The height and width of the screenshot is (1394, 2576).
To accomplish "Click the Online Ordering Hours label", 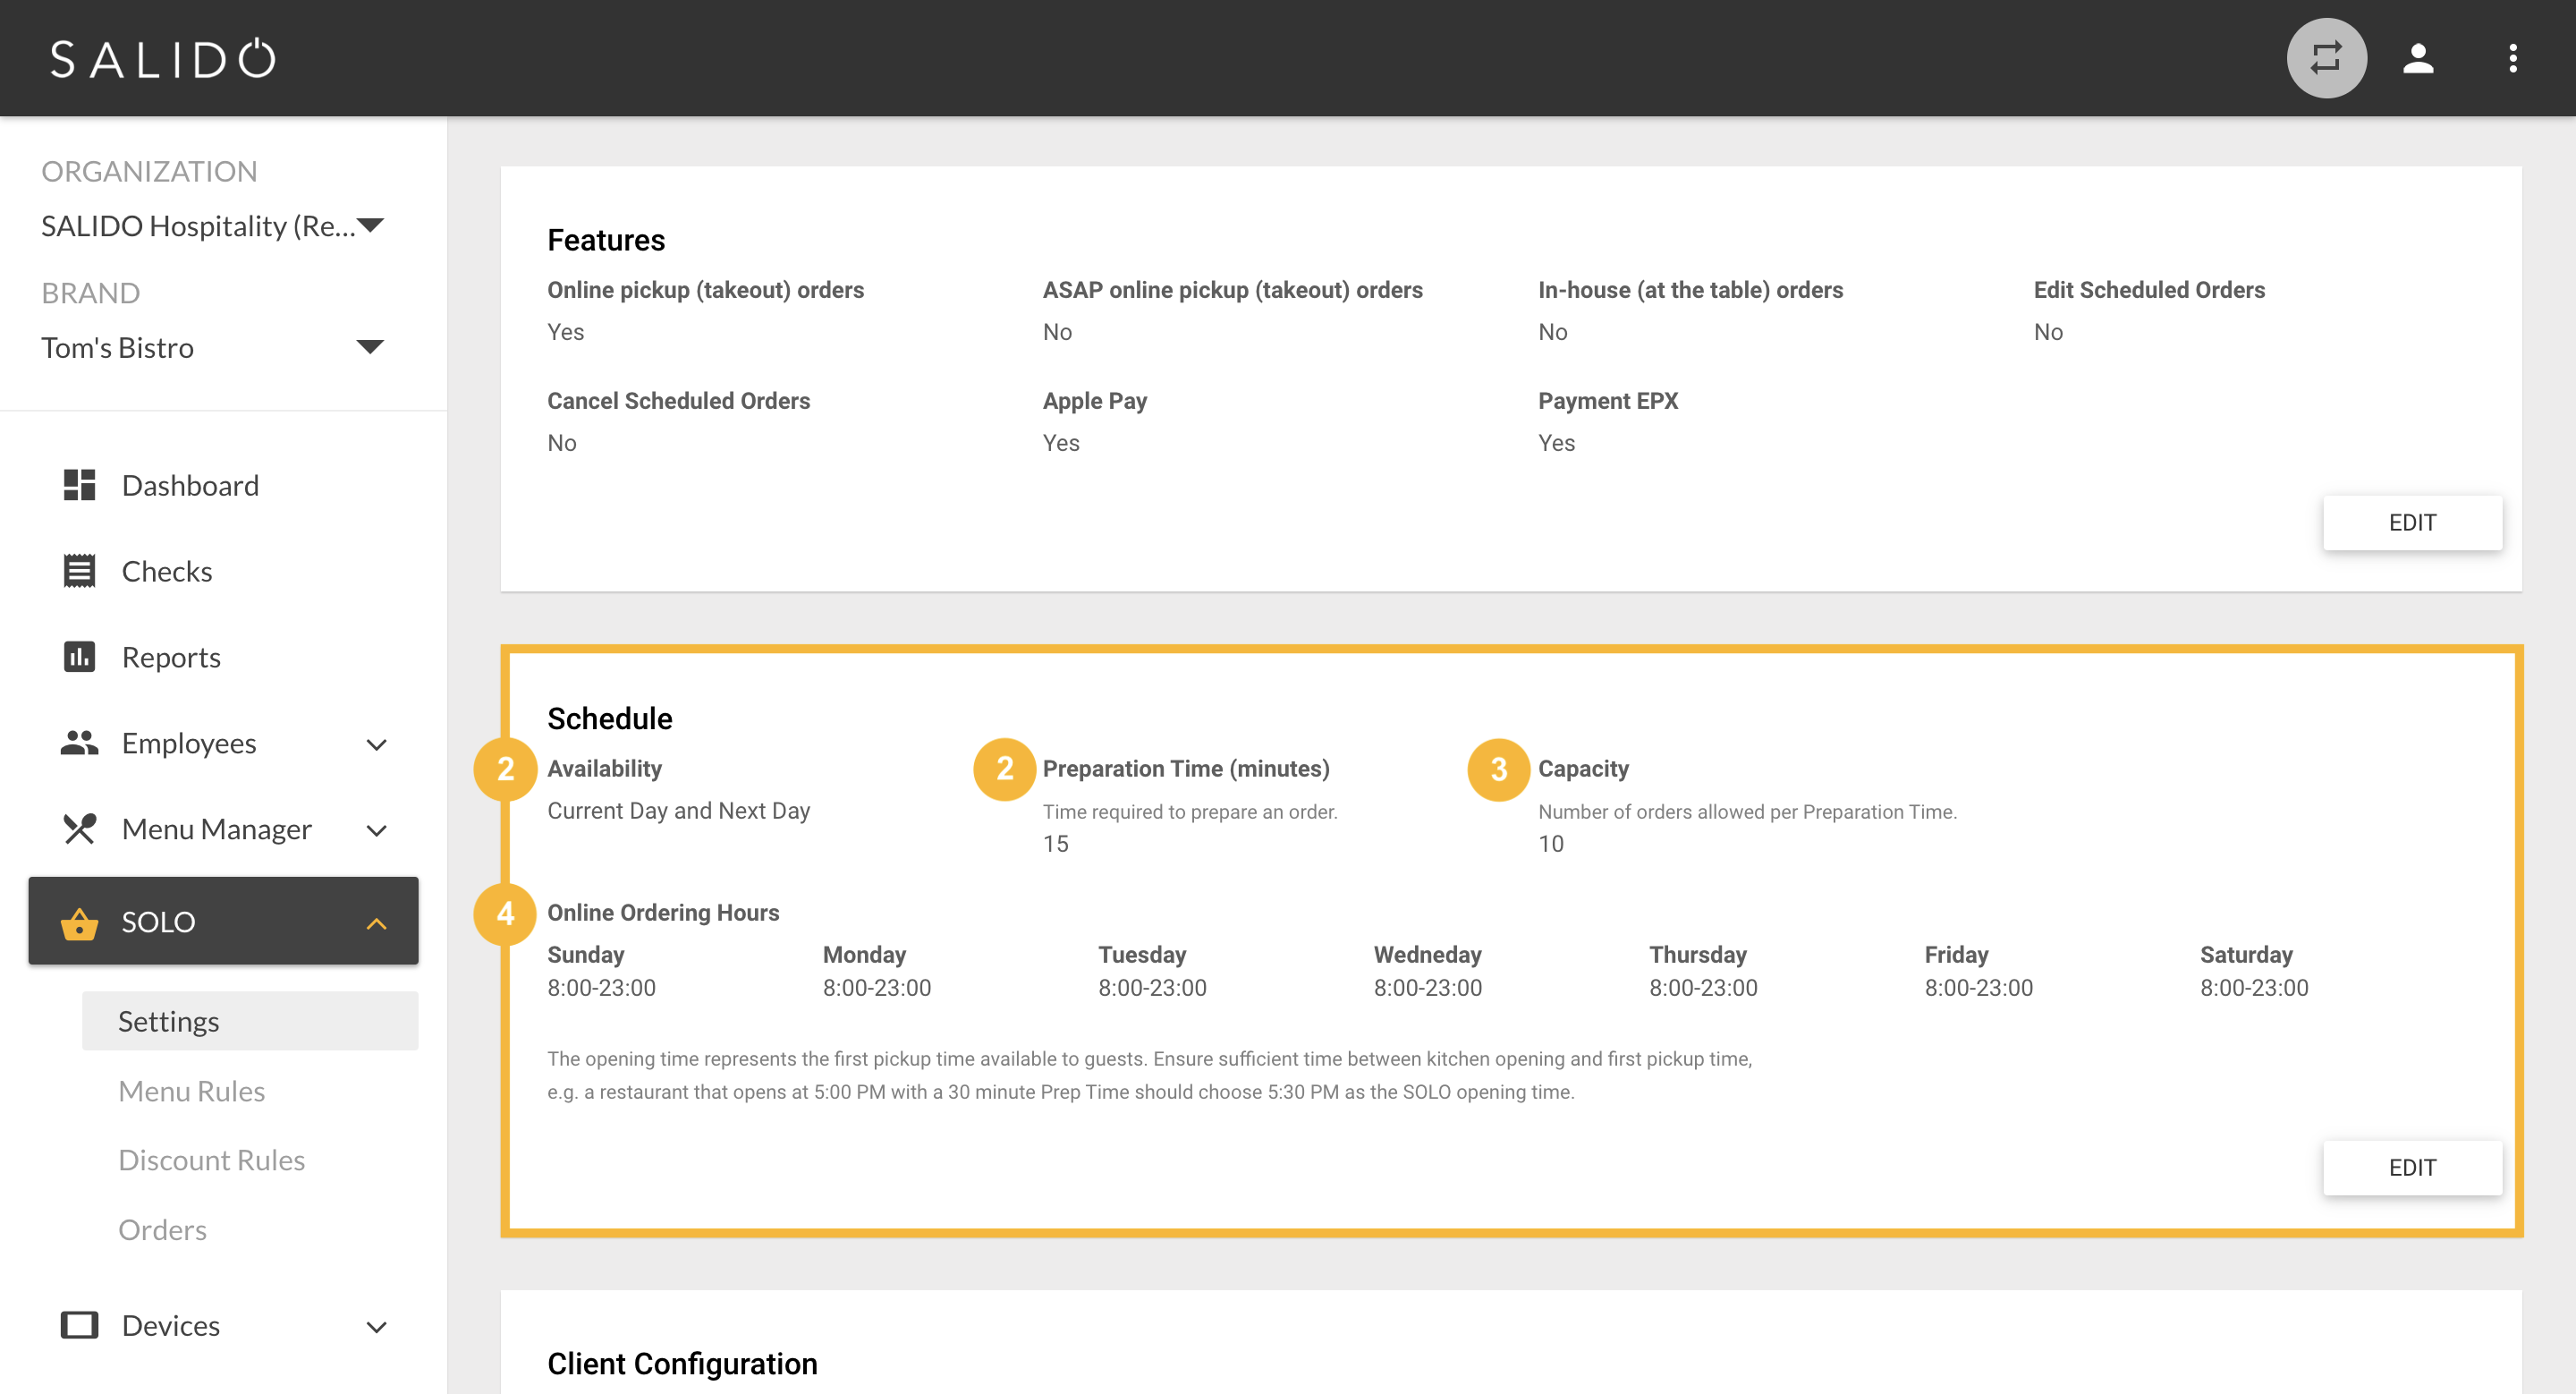I will [x=663, y=913].
